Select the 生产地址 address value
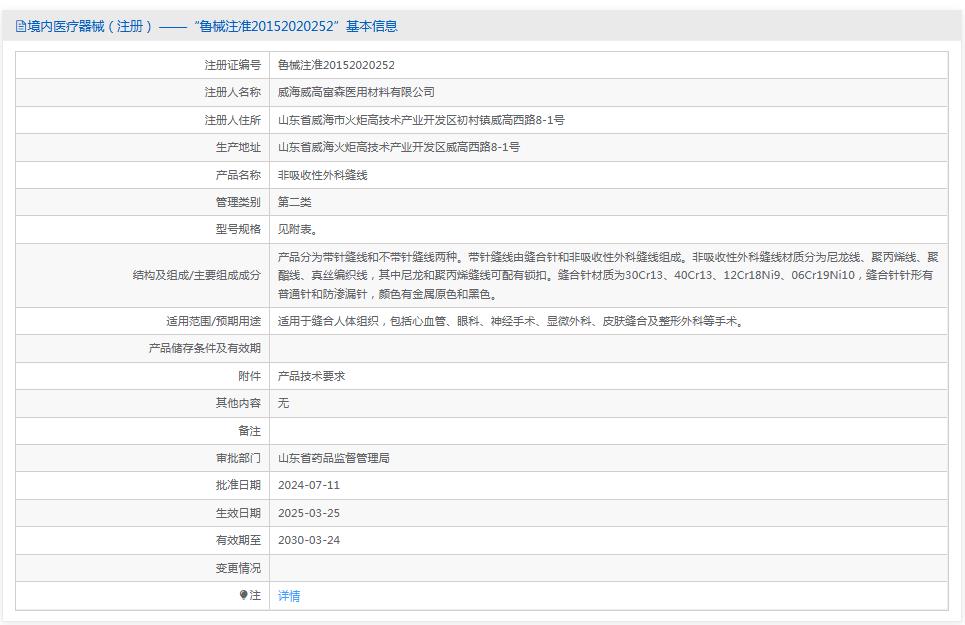Viewport: 965px width, 625px height. point(399,147)
